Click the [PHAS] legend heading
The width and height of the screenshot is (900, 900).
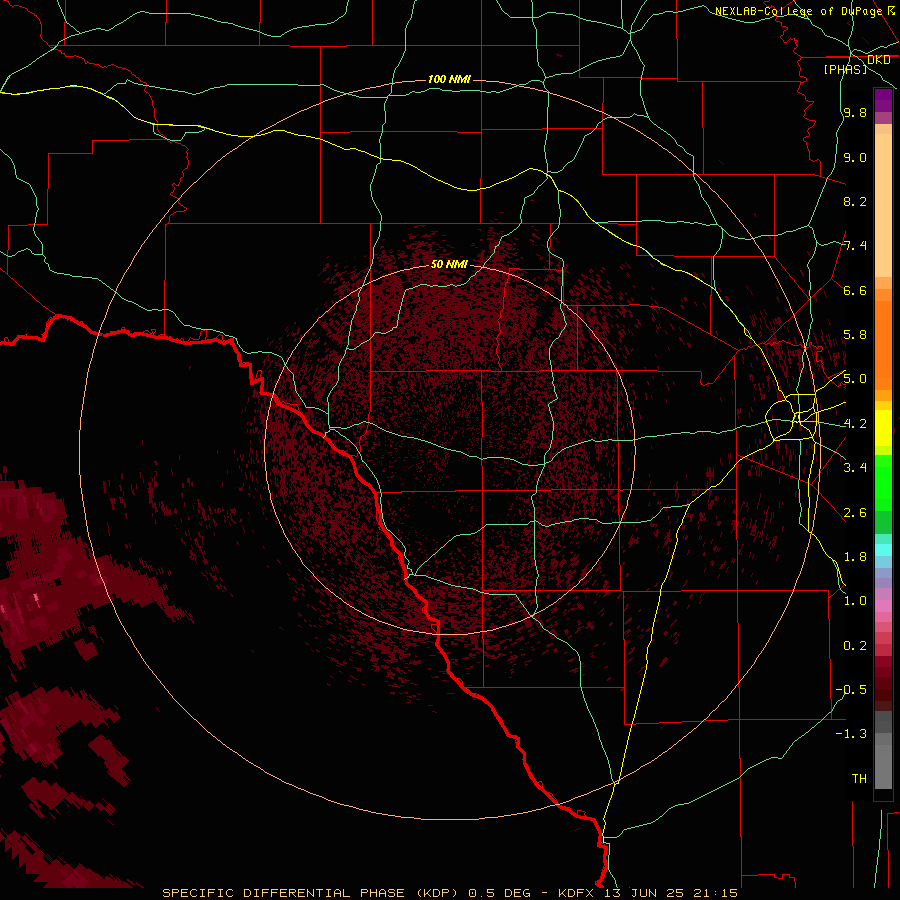845,69
